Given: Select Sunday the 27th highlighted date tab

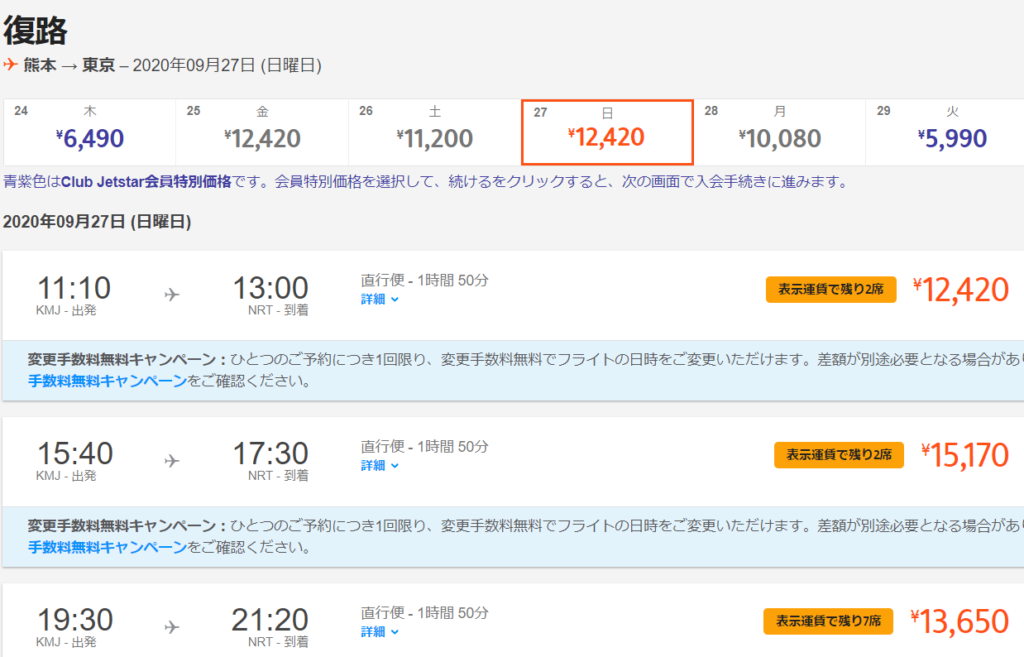Looking at the screenshot, I should coord(607,132).
